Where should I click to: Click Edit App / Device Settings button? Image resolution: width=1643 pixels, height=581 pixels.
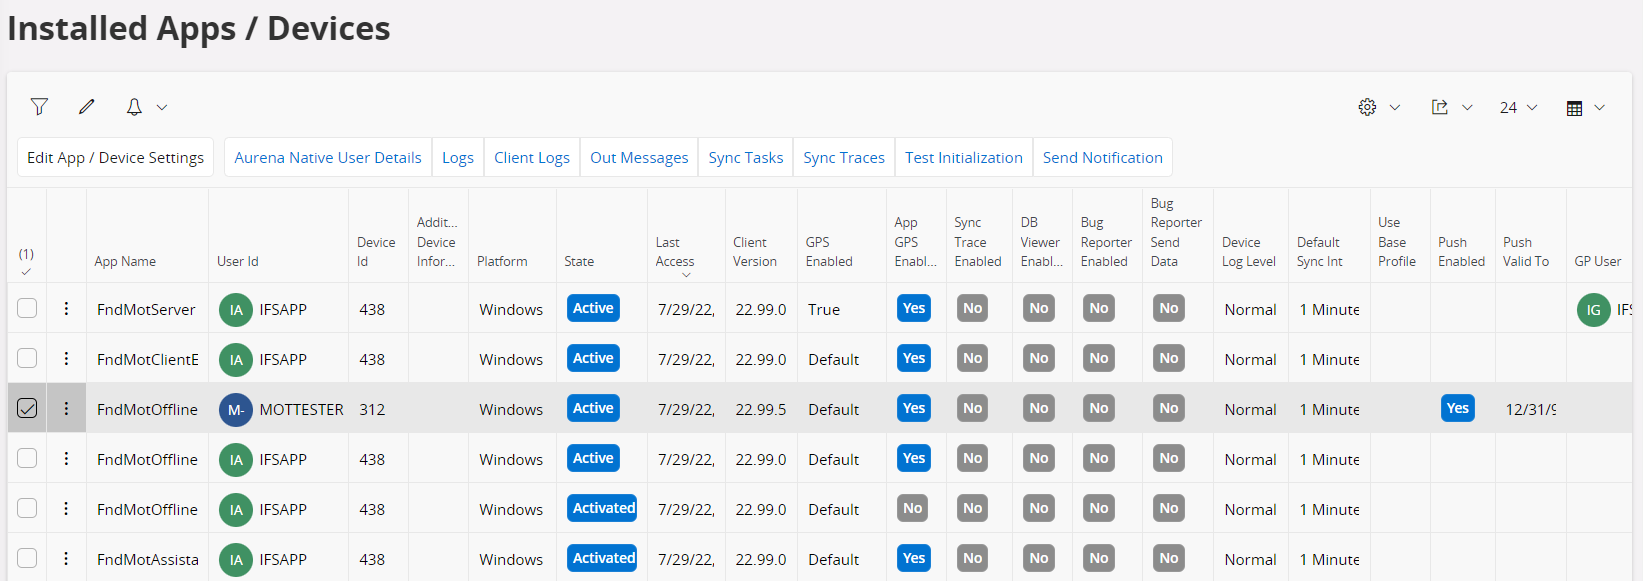(x=115, y=158)
